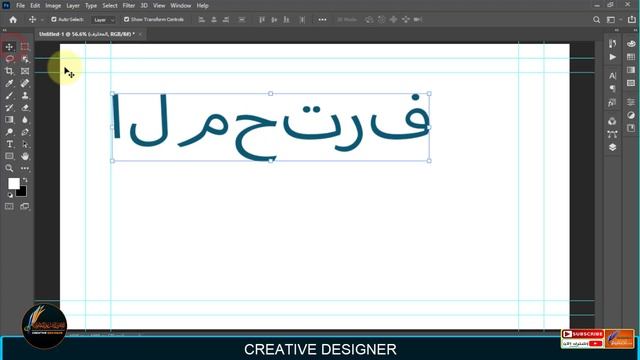The image size is (640, 360).
Task: Select the Rectangular Marquee tool
Action: coord(25,47)
